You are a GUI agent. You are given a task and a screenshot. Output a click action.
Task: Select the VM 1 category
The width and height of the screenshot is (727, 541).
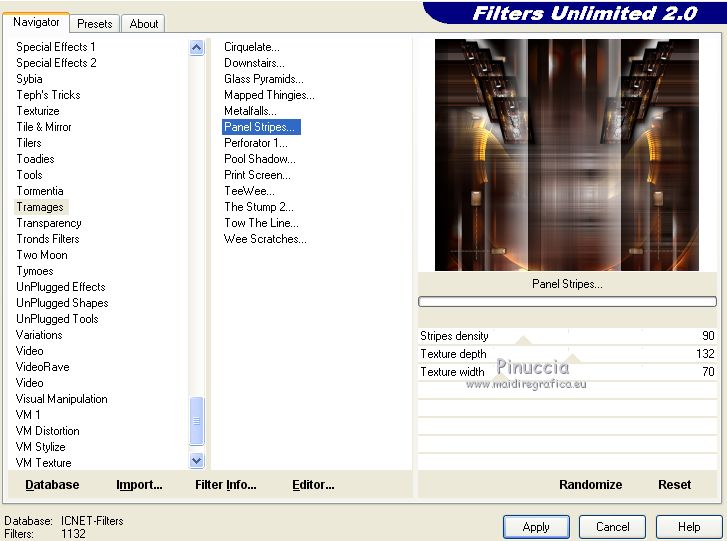28,414
